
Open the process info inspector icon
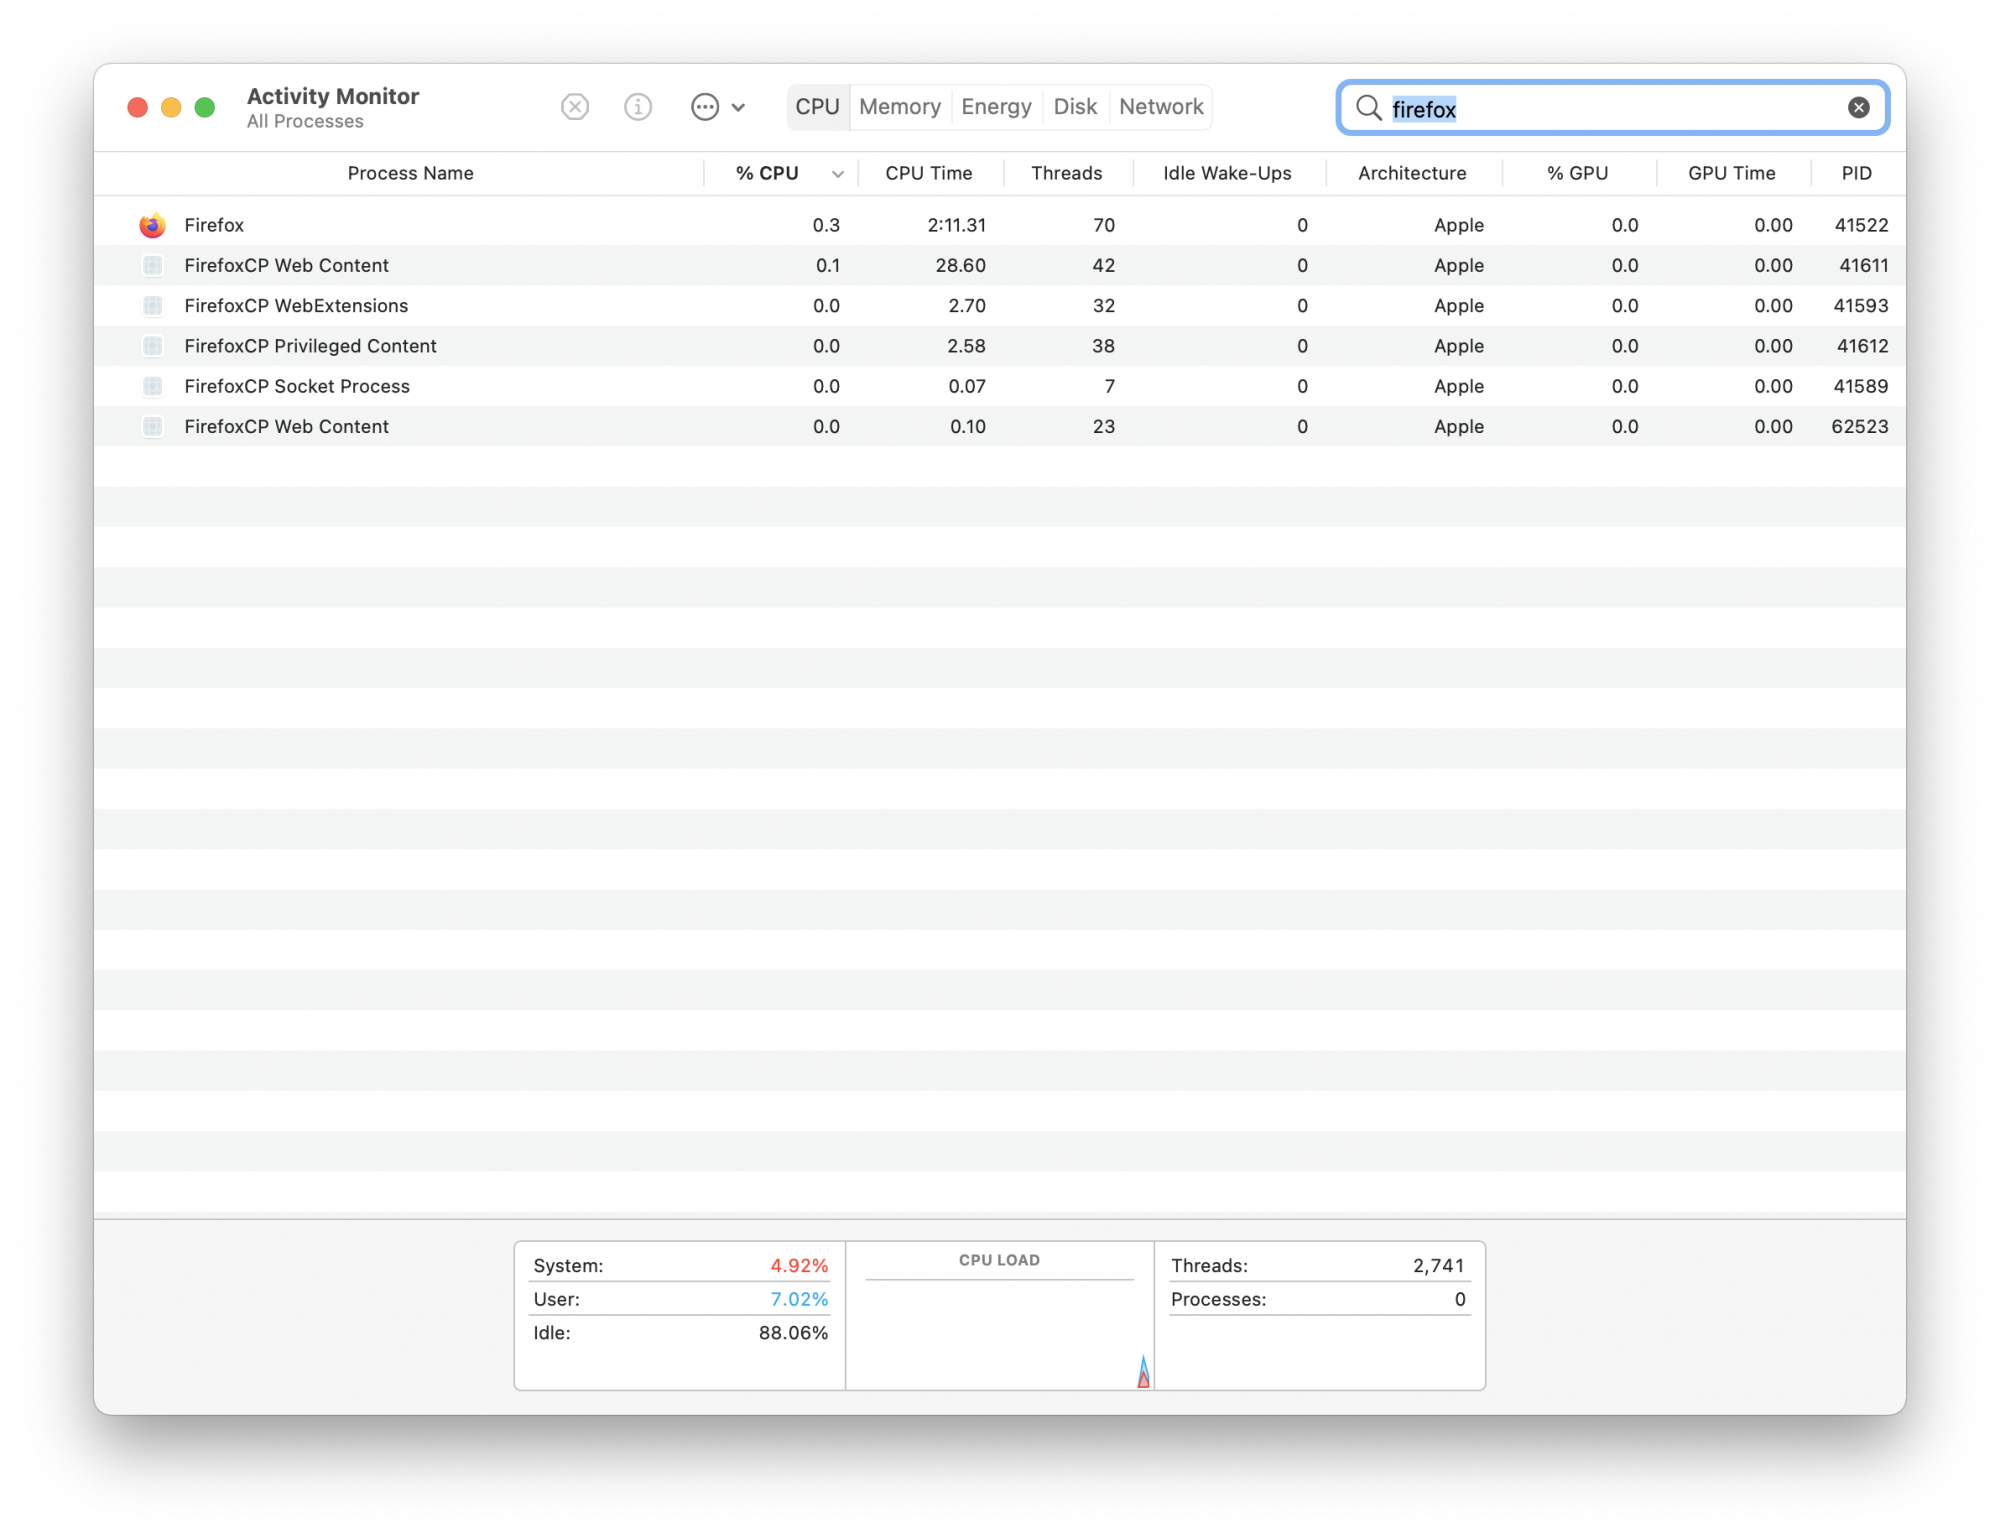pos(638,107)
